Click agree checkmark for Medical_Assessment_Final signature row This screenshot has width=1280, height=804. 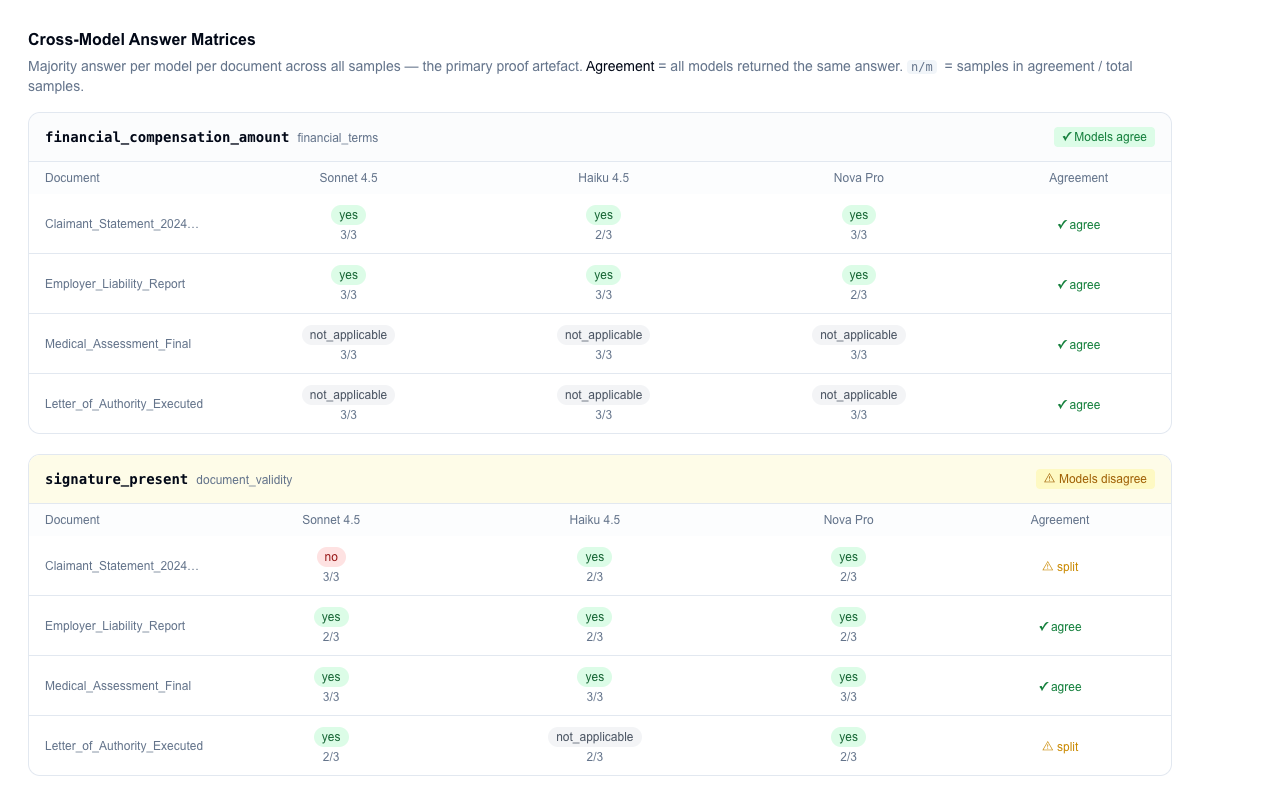pyautogui.click(x=1060, y=686)
